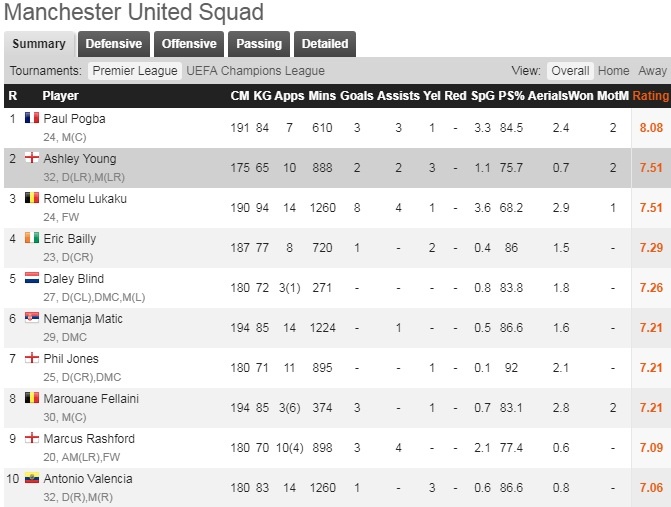Sort the table by Goals column

(356, 96)
